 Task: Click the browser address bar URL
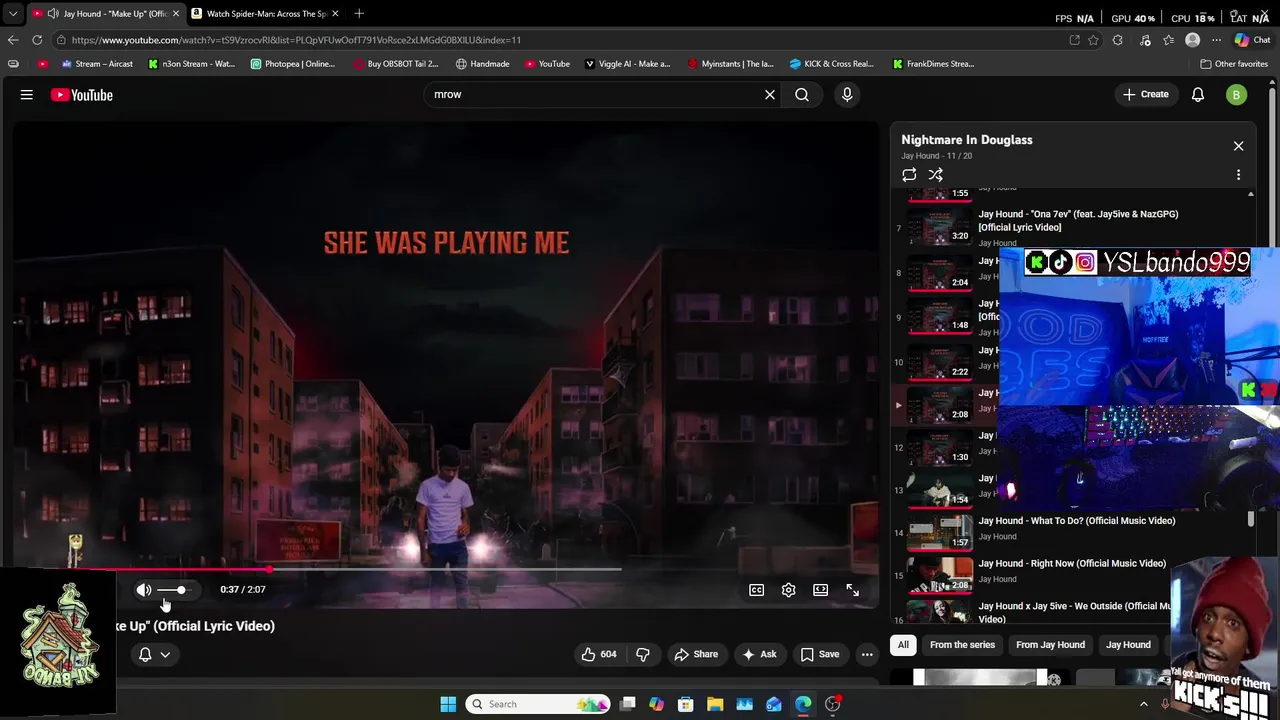tap(296, 40)
